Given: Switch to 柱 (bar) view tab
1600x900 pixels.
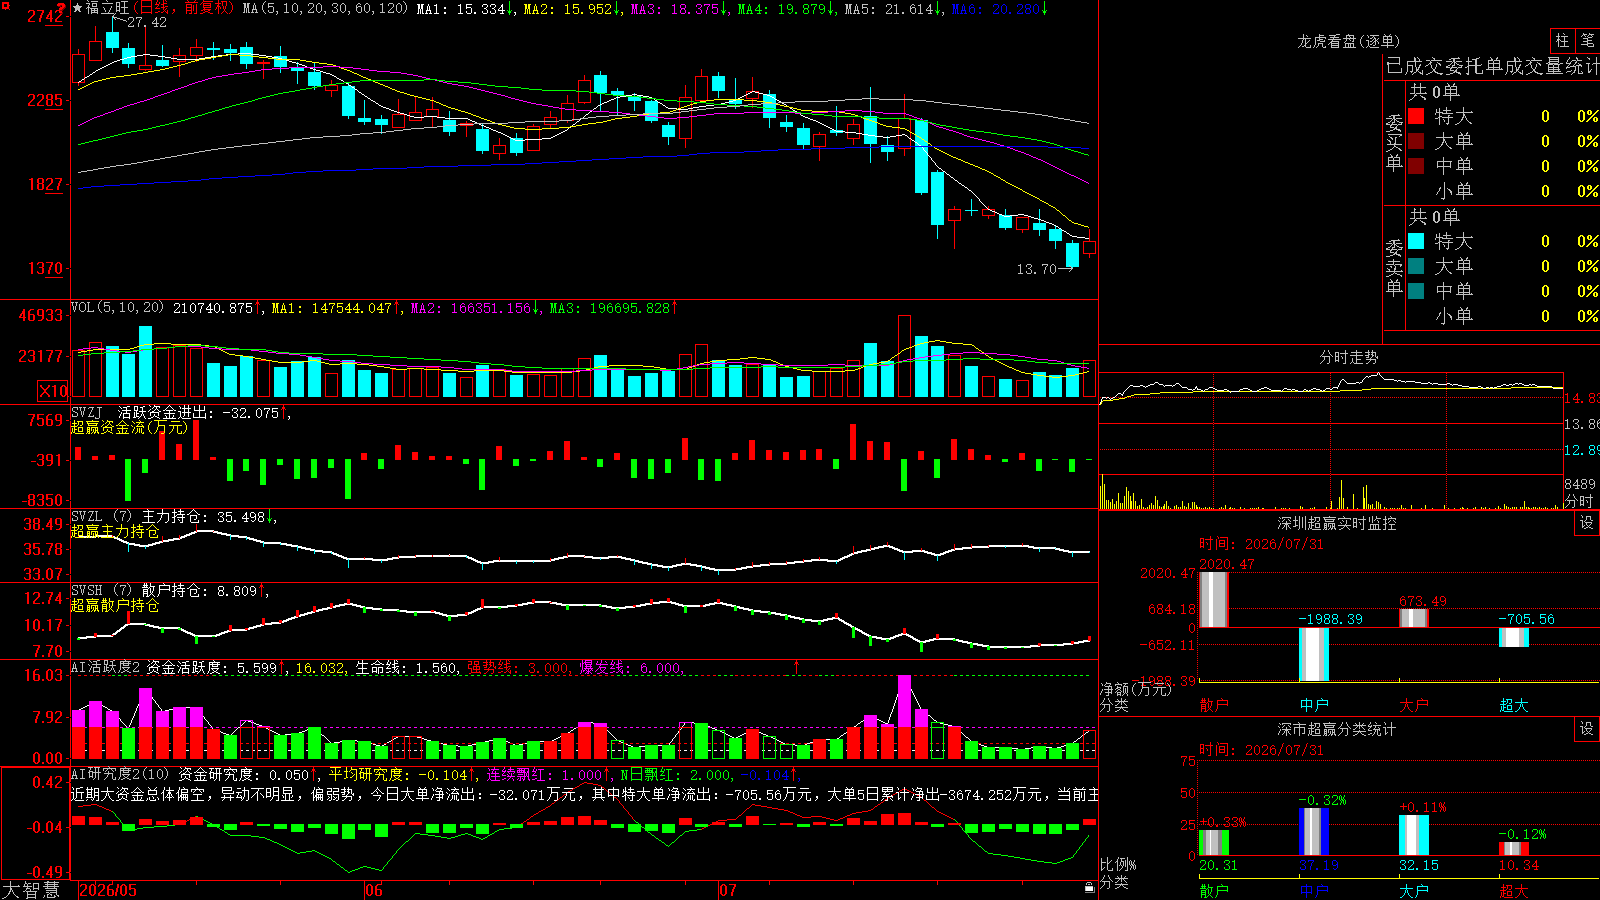Looking at the screenshot, I should point(1562,40).
